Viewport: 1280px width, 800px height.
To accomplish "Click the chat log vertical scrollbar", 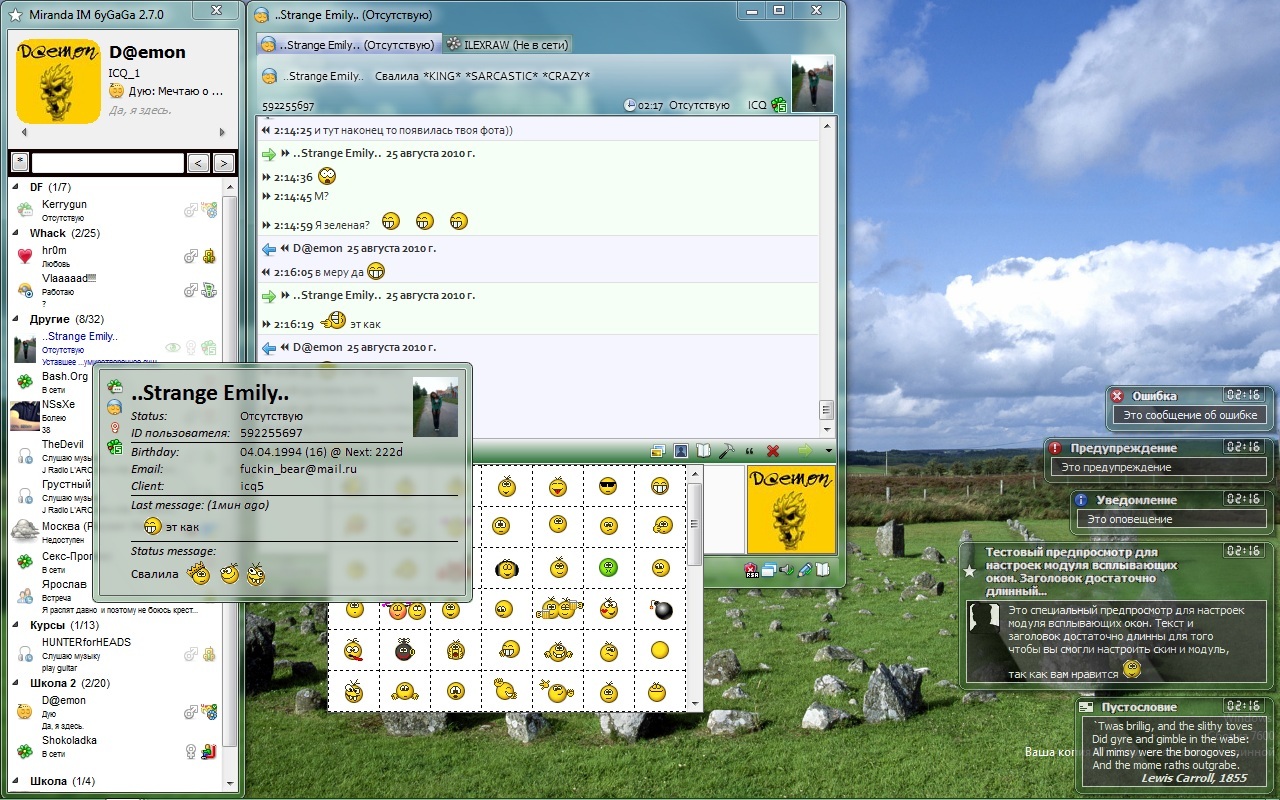I will [x=827, y=270].
